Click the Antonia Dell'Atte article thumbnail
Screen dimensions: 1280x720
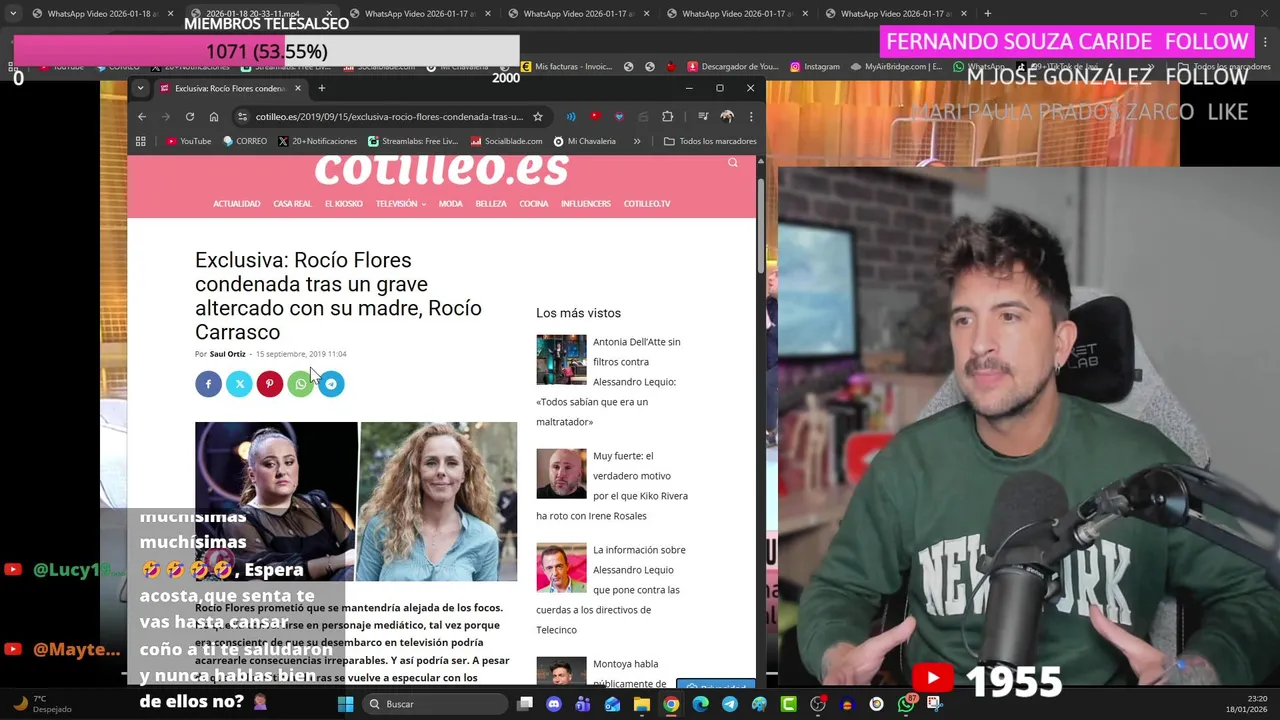[561, 360]
